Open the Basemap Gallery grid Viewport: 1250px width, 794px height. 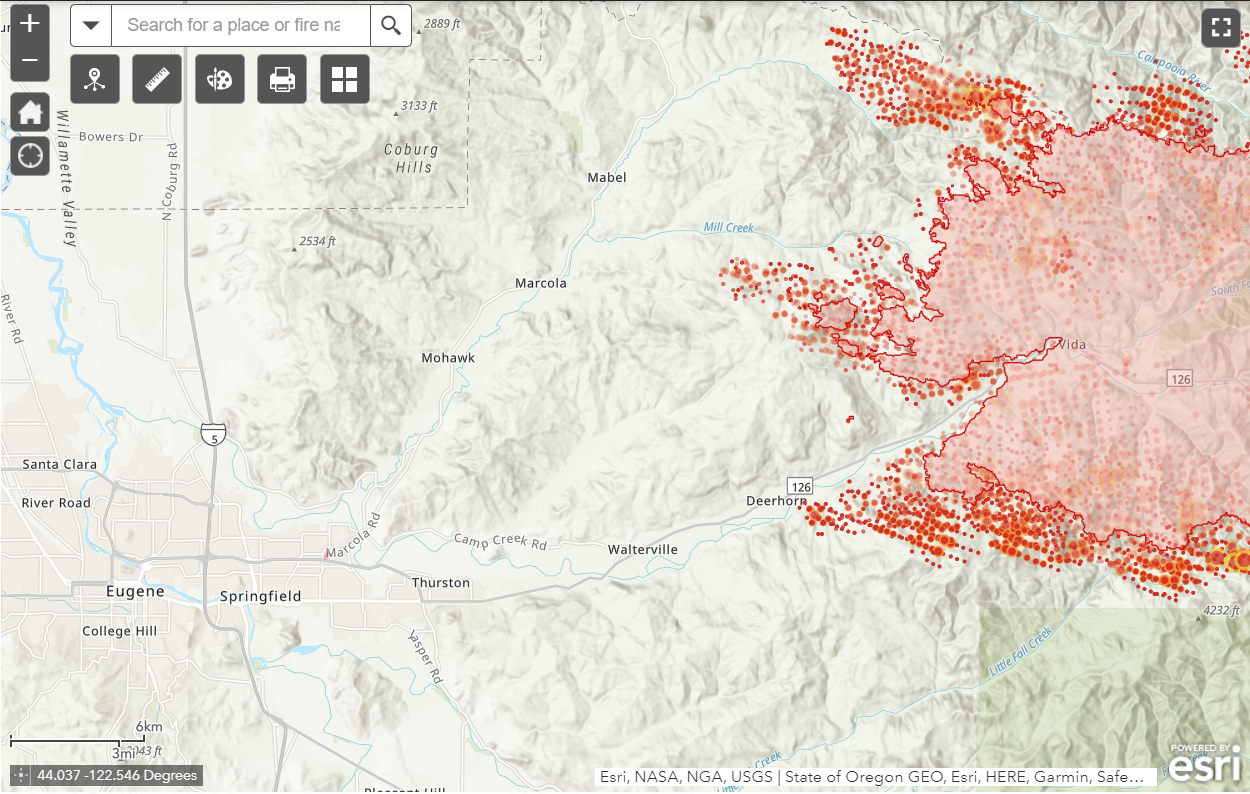(x=345, y=79)
